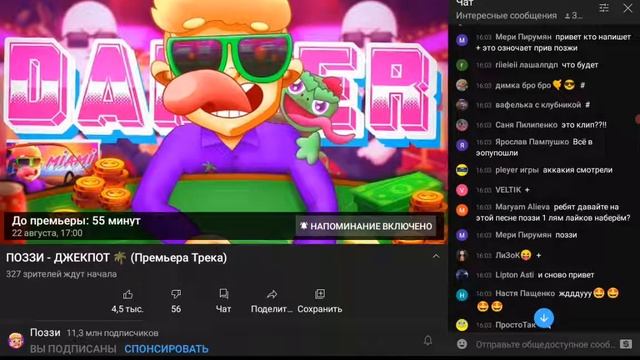Click video title ПОЗЗИ - ДЖЕКПОТ
The width and height of the screenshot is (640, 360).
tap(116, 258)
